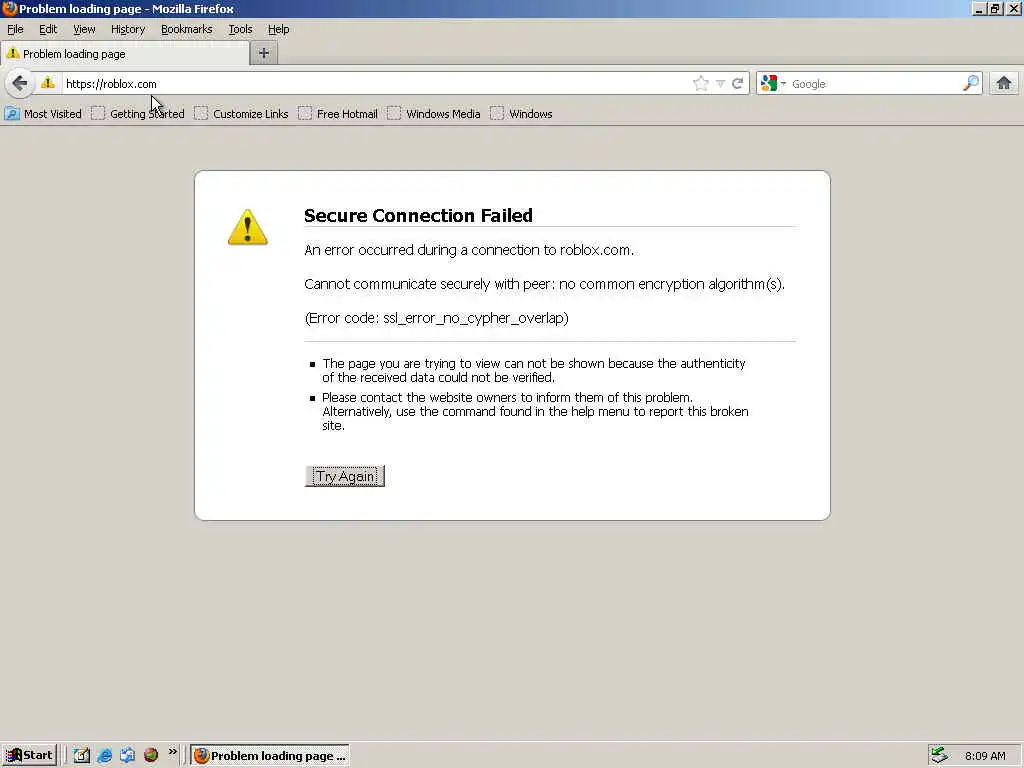Bookmark this page with the star icon
Image resolution: width=1024 pixels, height=768 pixels.
coord(701,84)
